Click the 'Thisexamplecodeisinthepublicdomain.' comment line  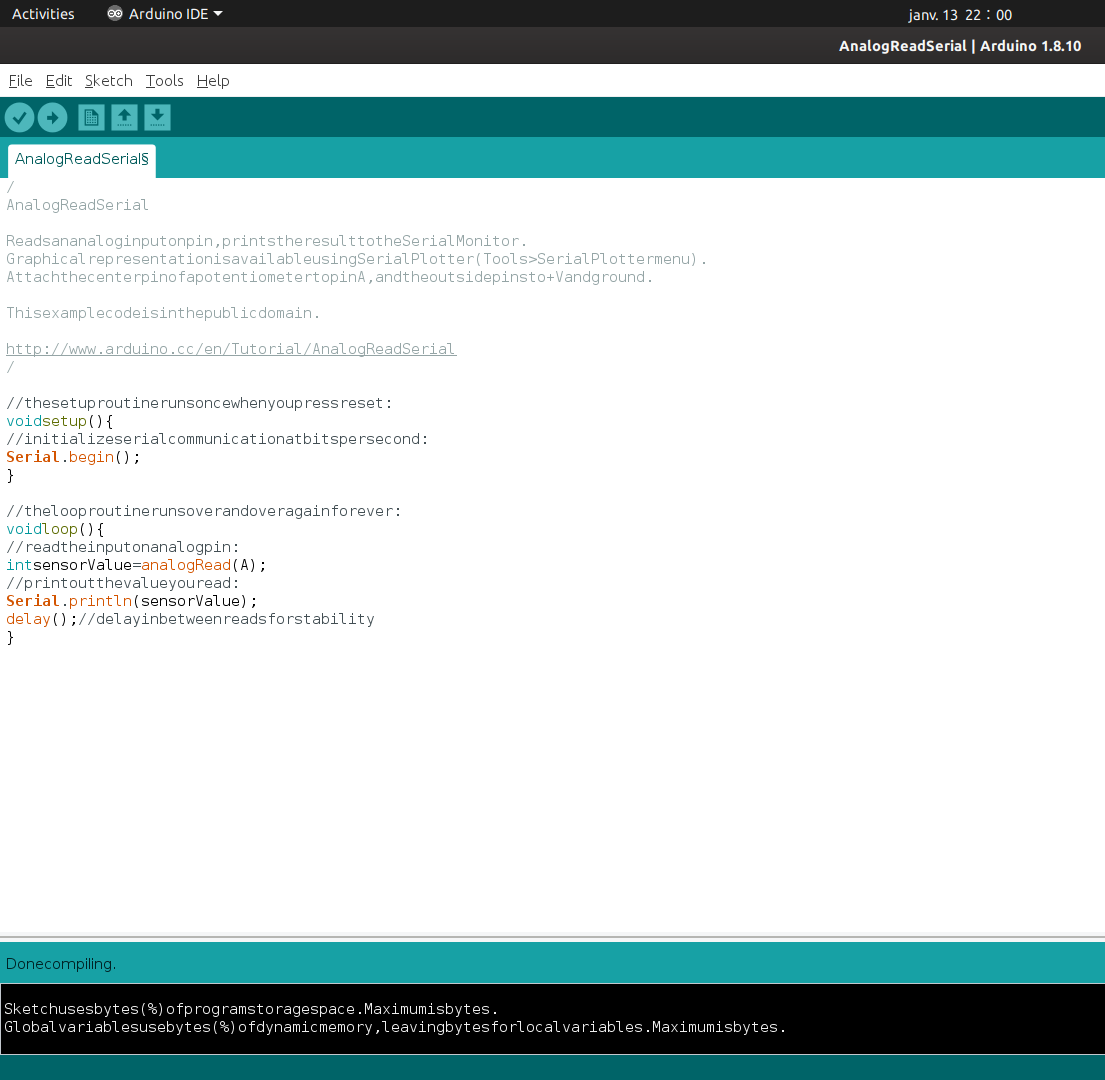[163, 313]
